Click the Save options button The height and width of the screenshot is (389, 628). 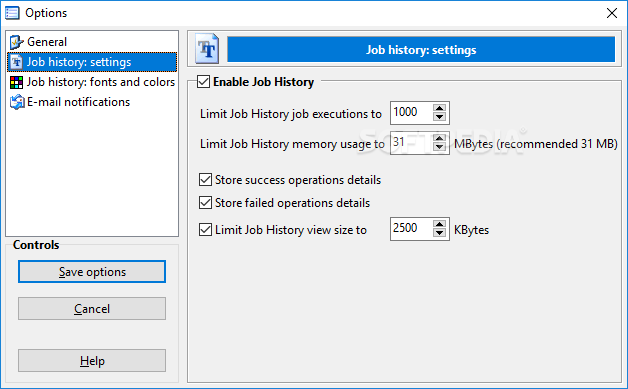click(92, 272)
